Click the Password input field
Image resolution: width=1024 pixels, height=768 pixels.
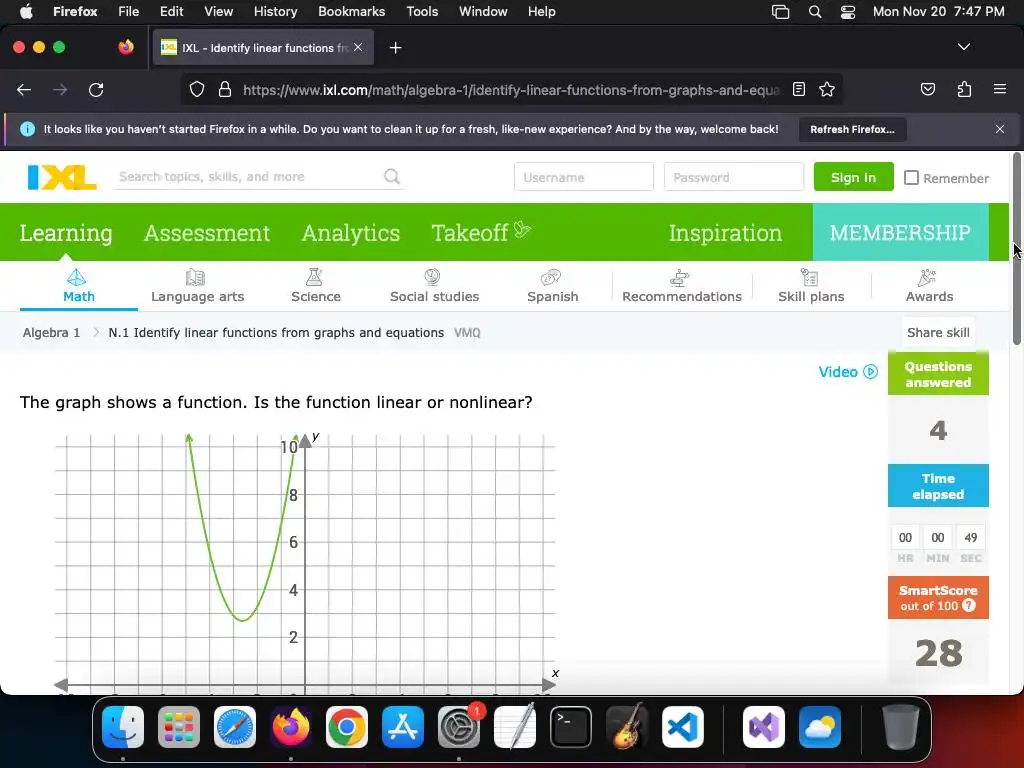734,177
